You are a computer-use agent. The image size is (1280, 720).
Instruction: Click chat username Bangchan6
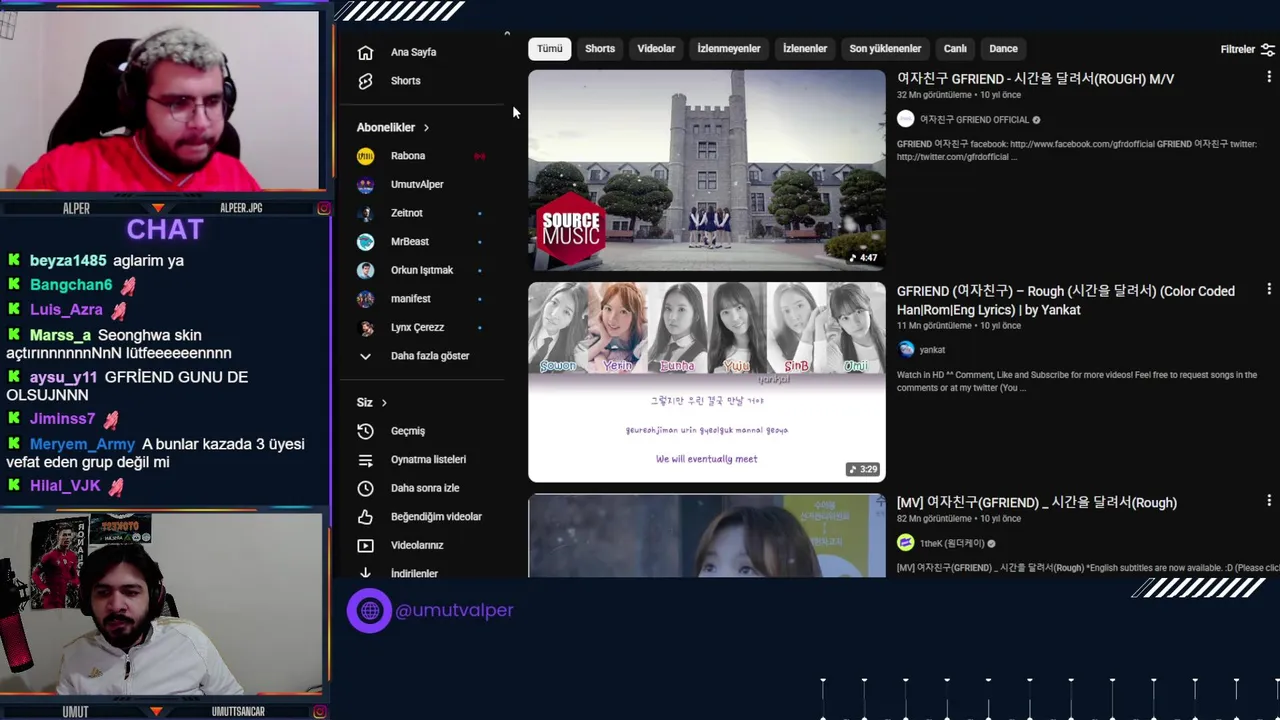tap(71, 285)
